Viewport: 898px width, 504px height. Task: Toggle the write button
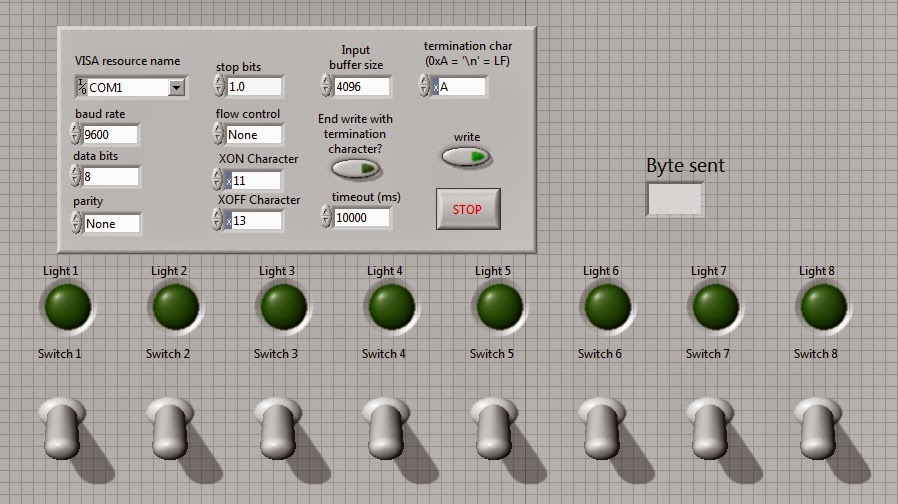pyautogui.click(x=466, y=156)
